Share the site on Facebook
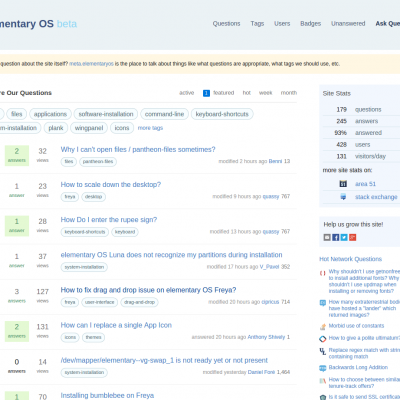The image size is (400, 400). pyautogui.click(x=336, y=237)
